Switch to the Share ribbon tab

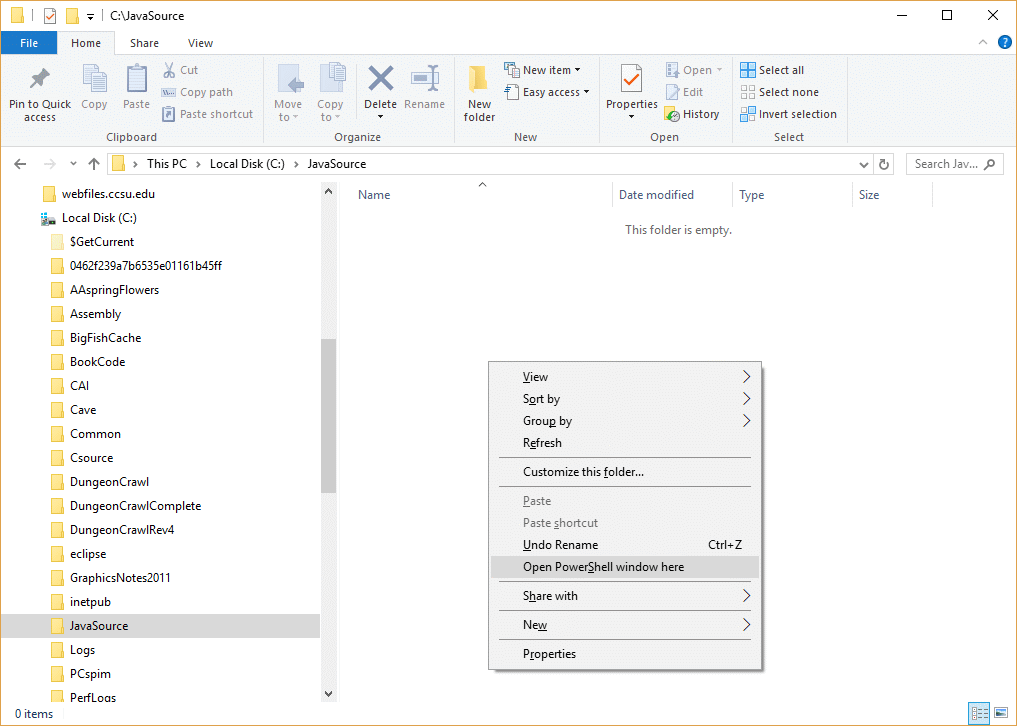click(x=144, y=43)
